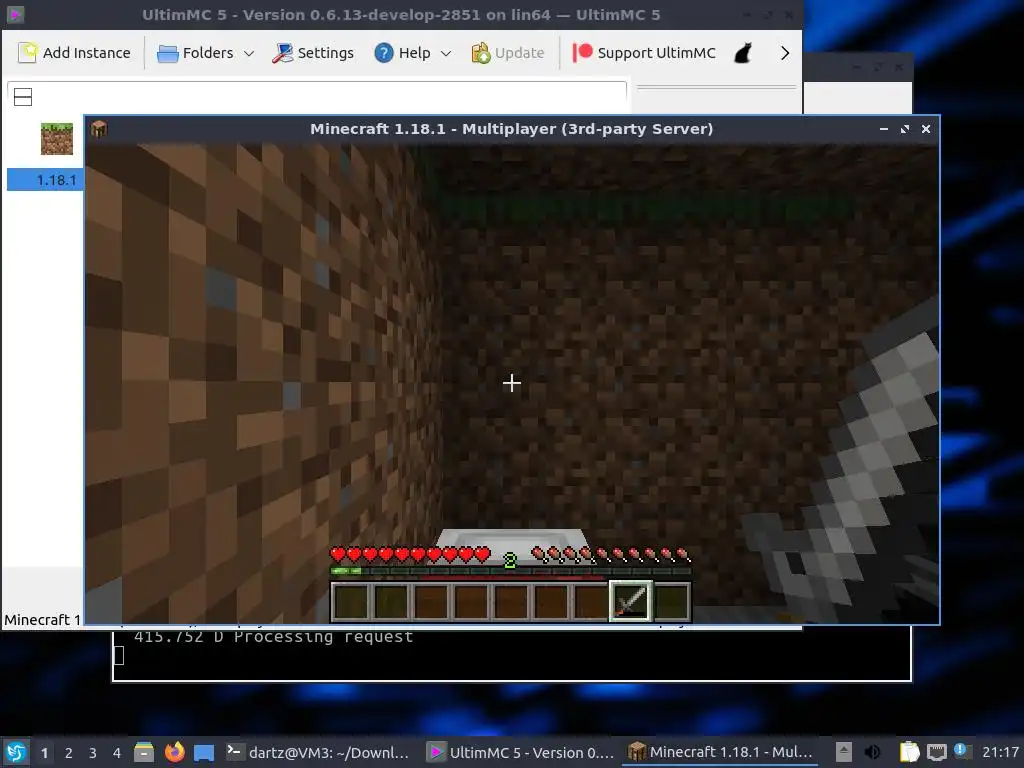1024x768 pixels.
Task: Click the clipboard manager tray icon
Action: (909, 752)
